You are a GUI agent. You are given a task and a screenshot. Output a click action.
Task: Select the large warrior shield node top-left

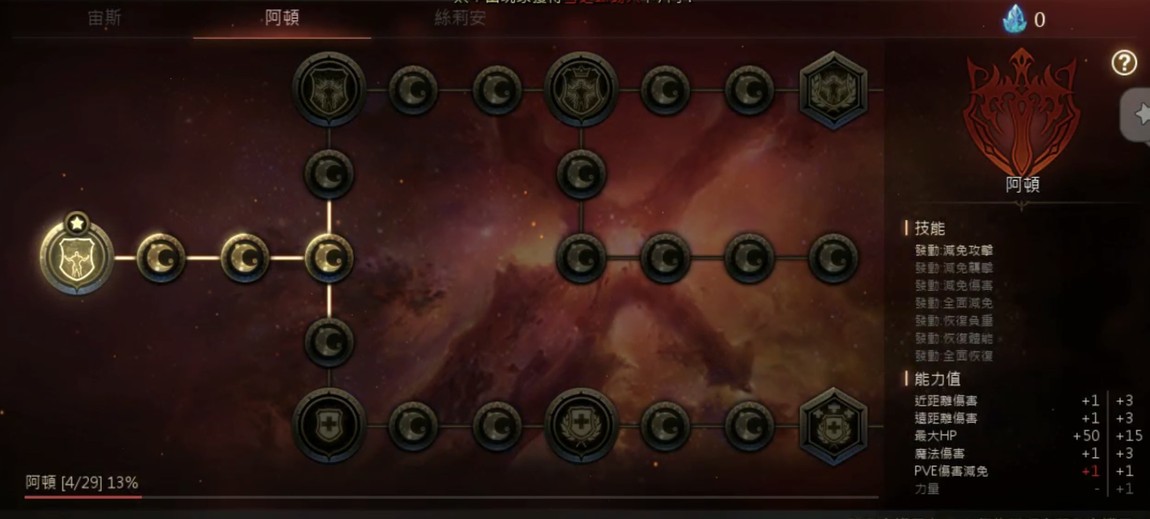(x=329, y=89)
